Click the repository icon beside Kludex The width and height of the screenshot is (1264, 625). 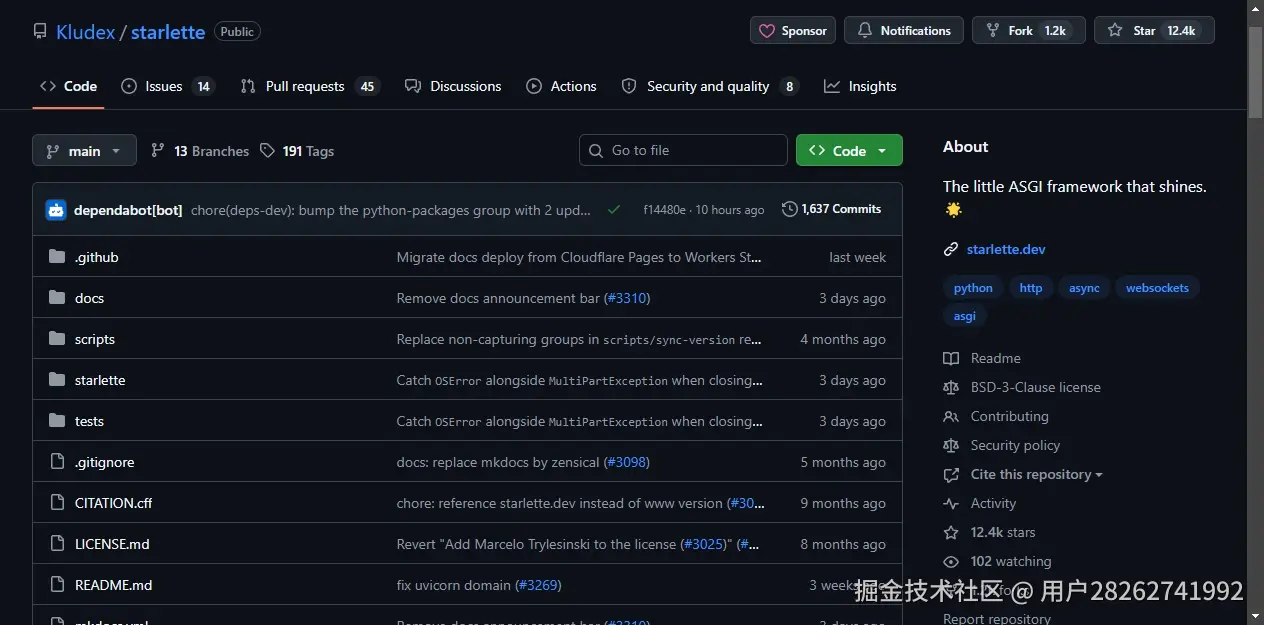40,32
